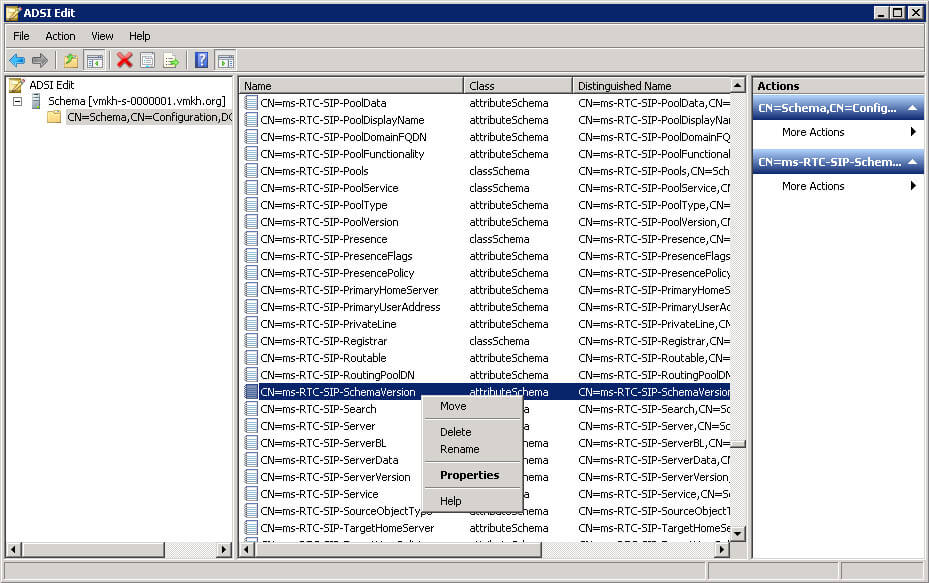Click the CN=Schema folder icon in tree

pos(55,117)
